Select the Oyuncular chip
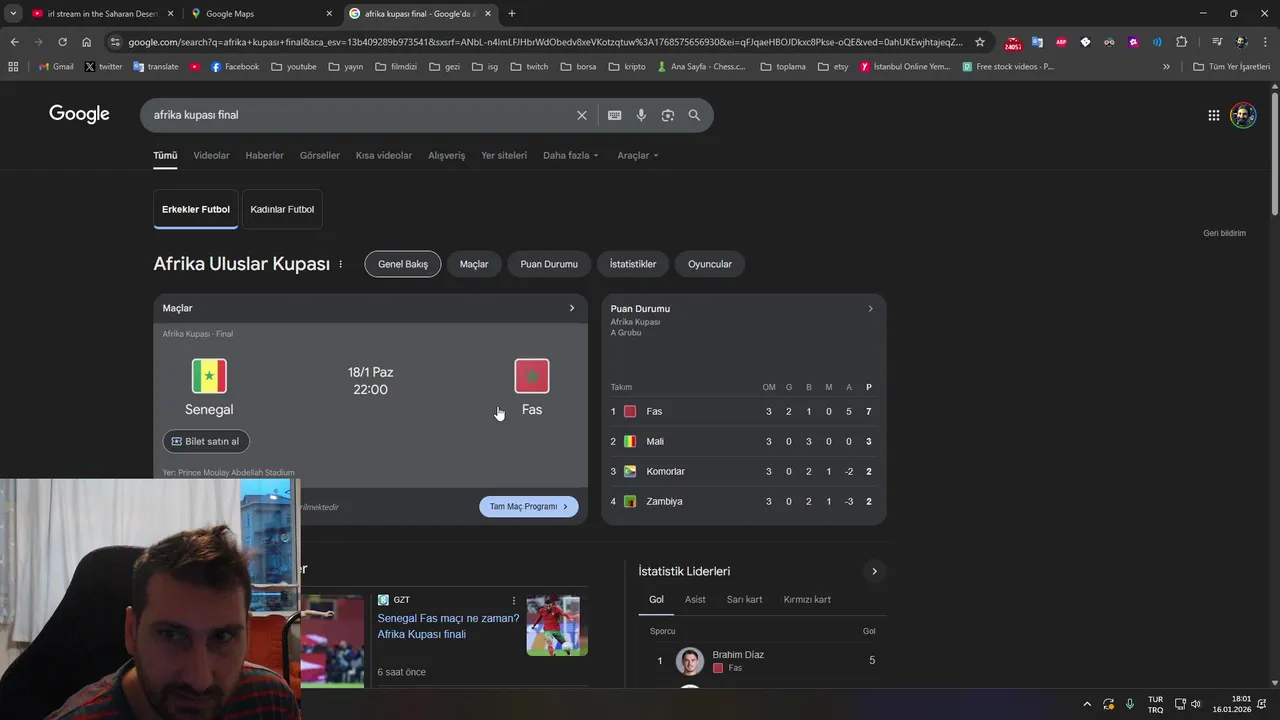Screen dimensions: 1280x720 (x=710, y=264)
